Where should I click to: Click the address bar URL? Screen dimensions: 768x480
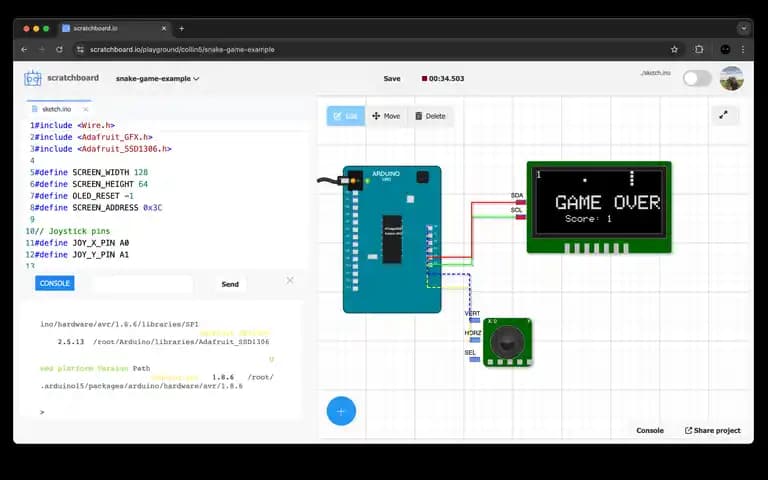tap(182, 49)
